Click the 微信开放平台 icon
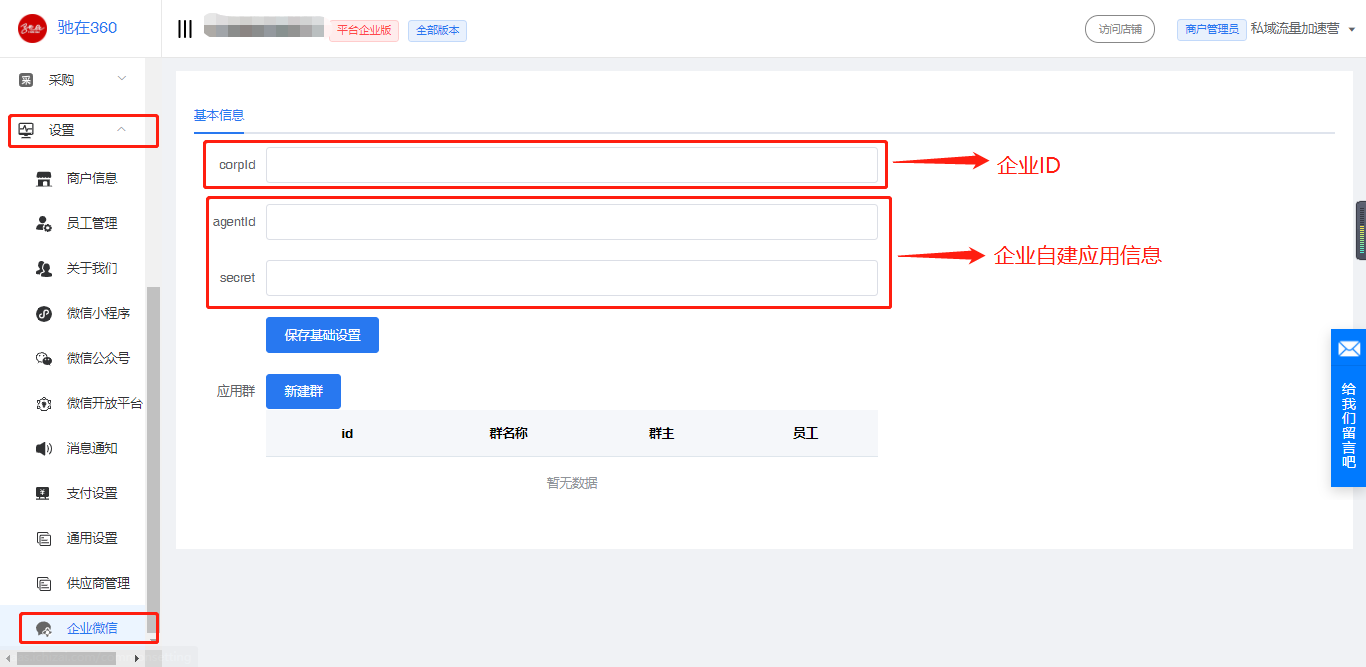The height and width of the screenshot is (667, 1366). coord(44,404)
